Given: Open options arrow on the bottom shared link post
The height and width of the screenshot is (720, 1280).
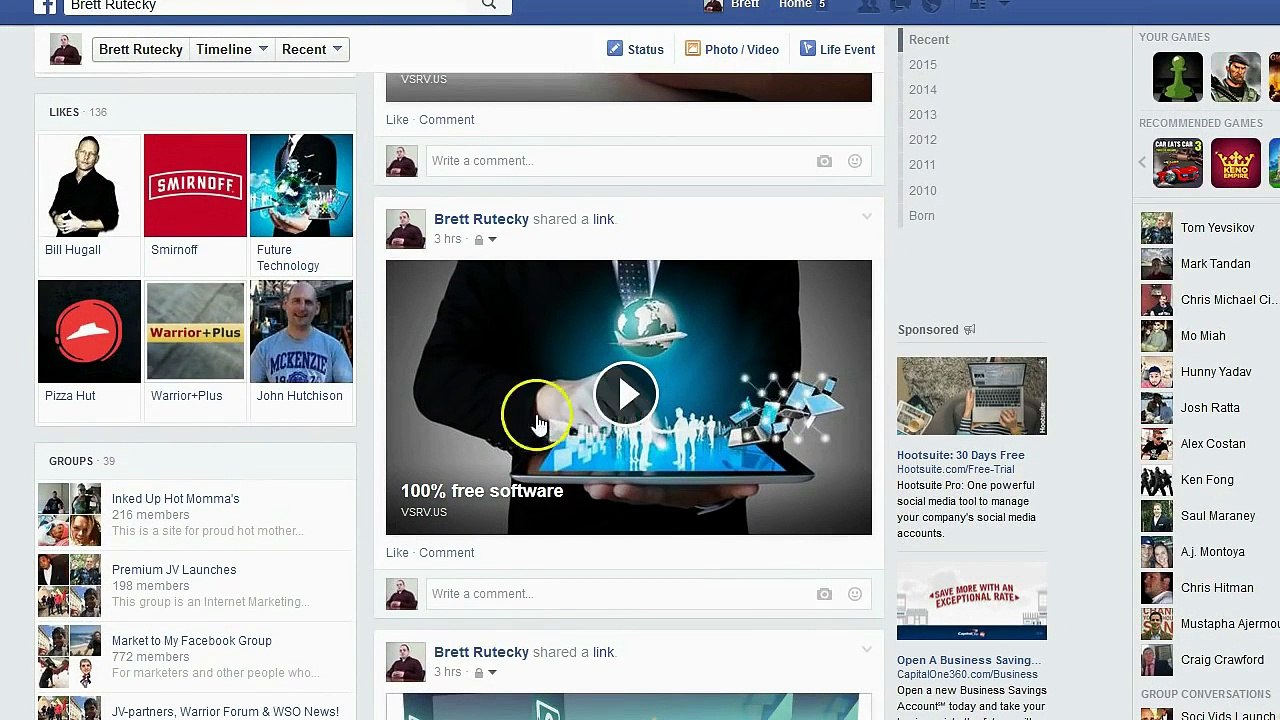Looking at the screenshot, I should (867, 650).
